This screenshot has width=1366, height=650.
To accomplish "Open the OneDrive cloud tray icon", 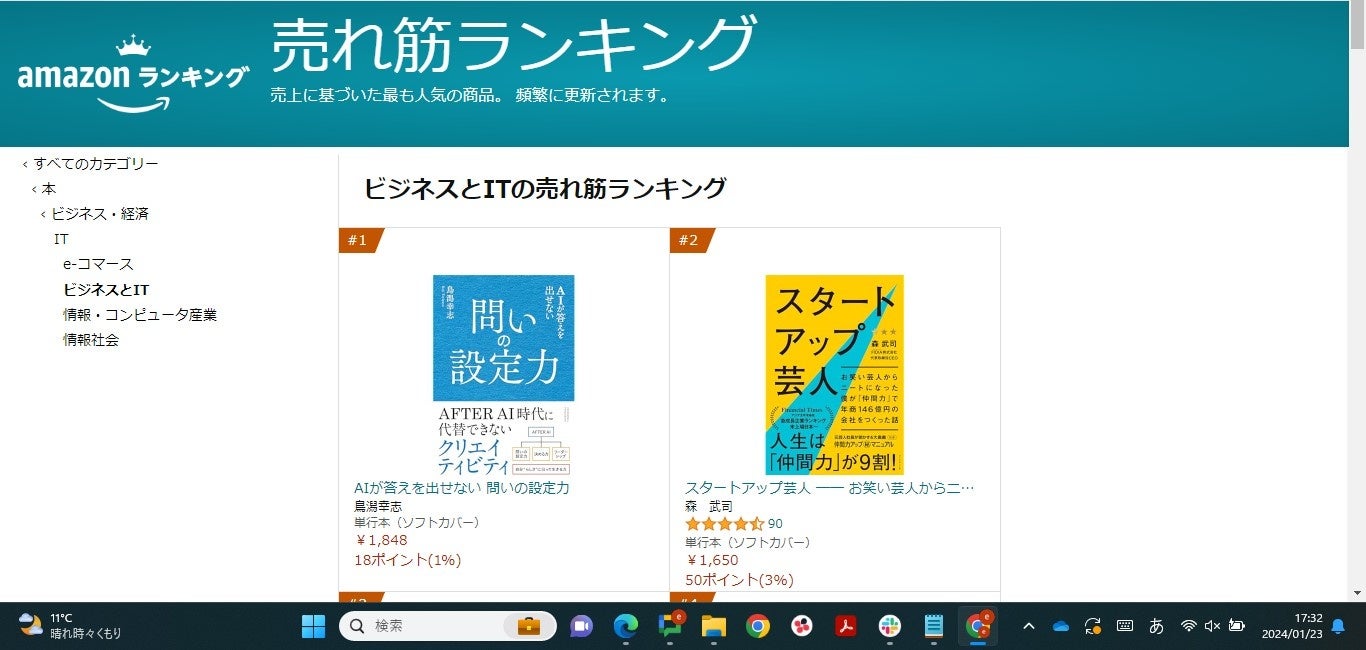I will (x=1061, y=626).
